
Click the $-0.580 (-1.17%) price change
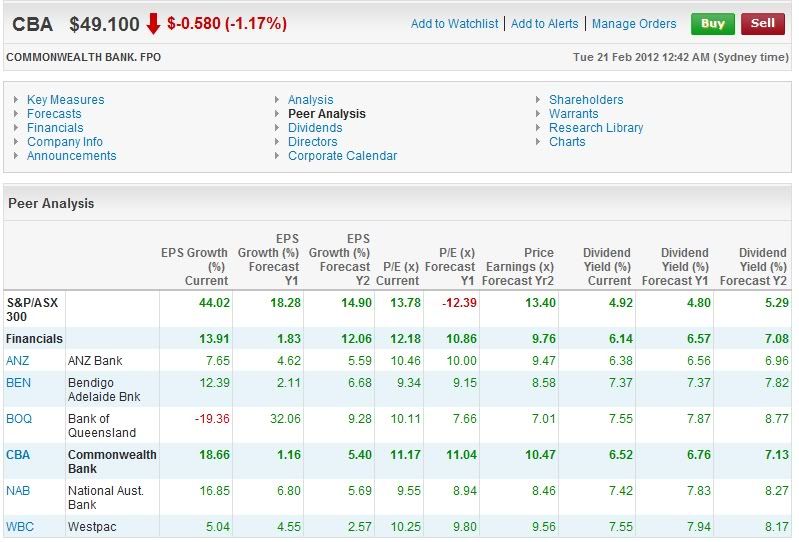(227, 23)
